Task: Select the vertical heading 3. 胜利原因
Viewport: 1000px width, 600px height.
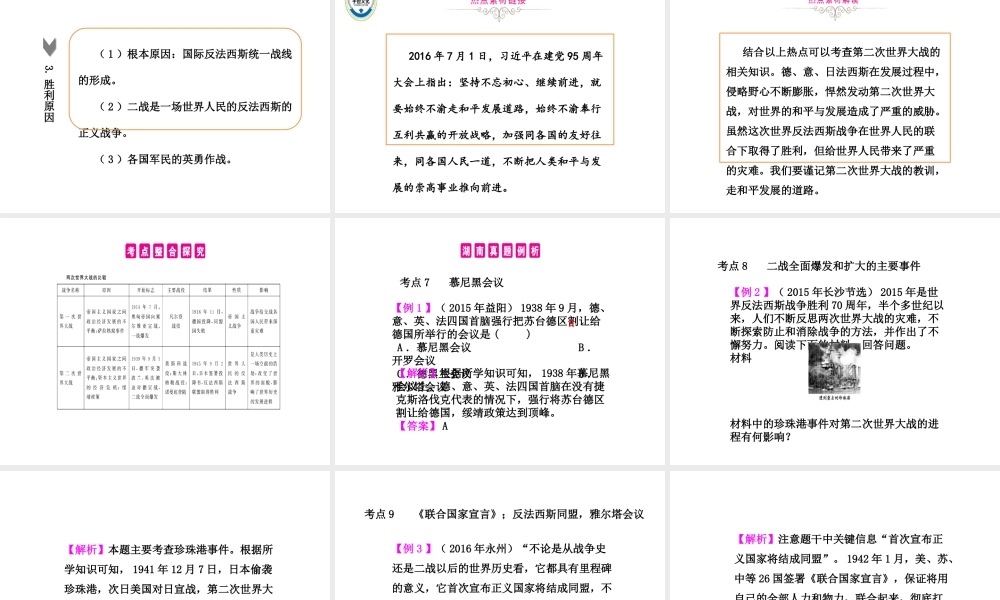Action: [49, 93]
